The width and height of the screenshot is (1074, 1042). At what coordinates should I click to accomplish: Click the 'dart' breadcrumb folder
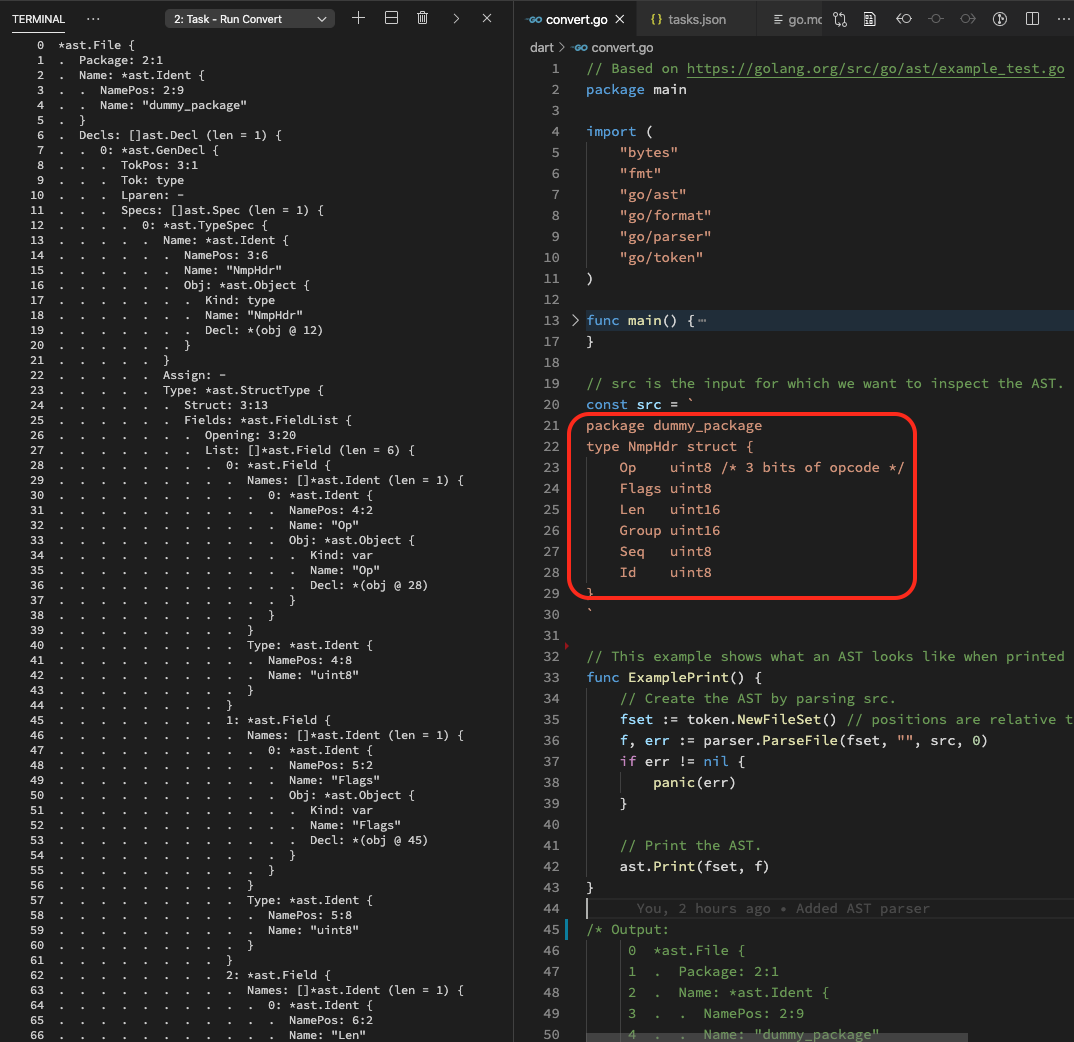pyautogui.click(x=541, y=47)
